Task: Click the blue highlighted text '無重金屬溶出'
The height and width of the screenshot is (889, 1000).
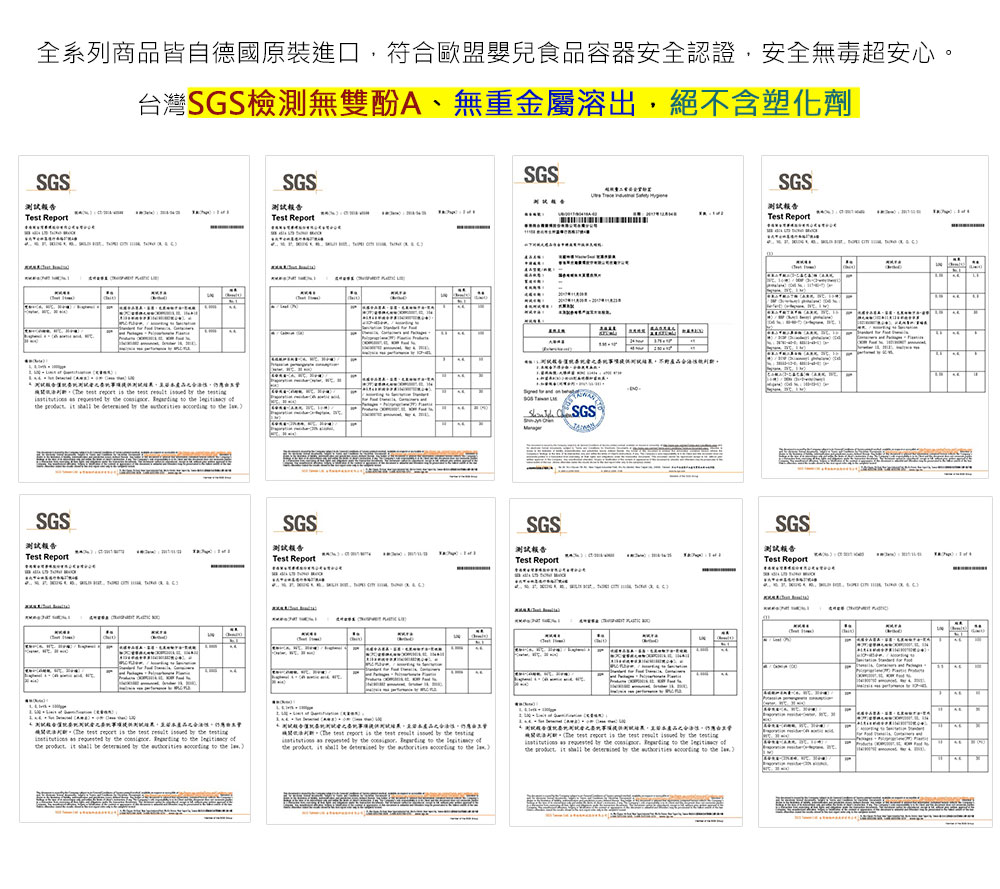Action: coord(544,103)
